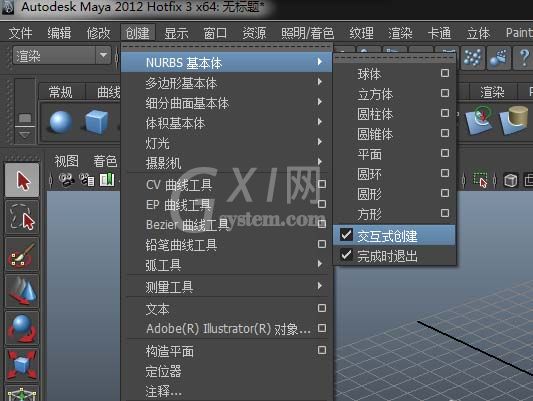
Task: Expand the 细分曲面基本体 submenu
Action: [226, 102]
